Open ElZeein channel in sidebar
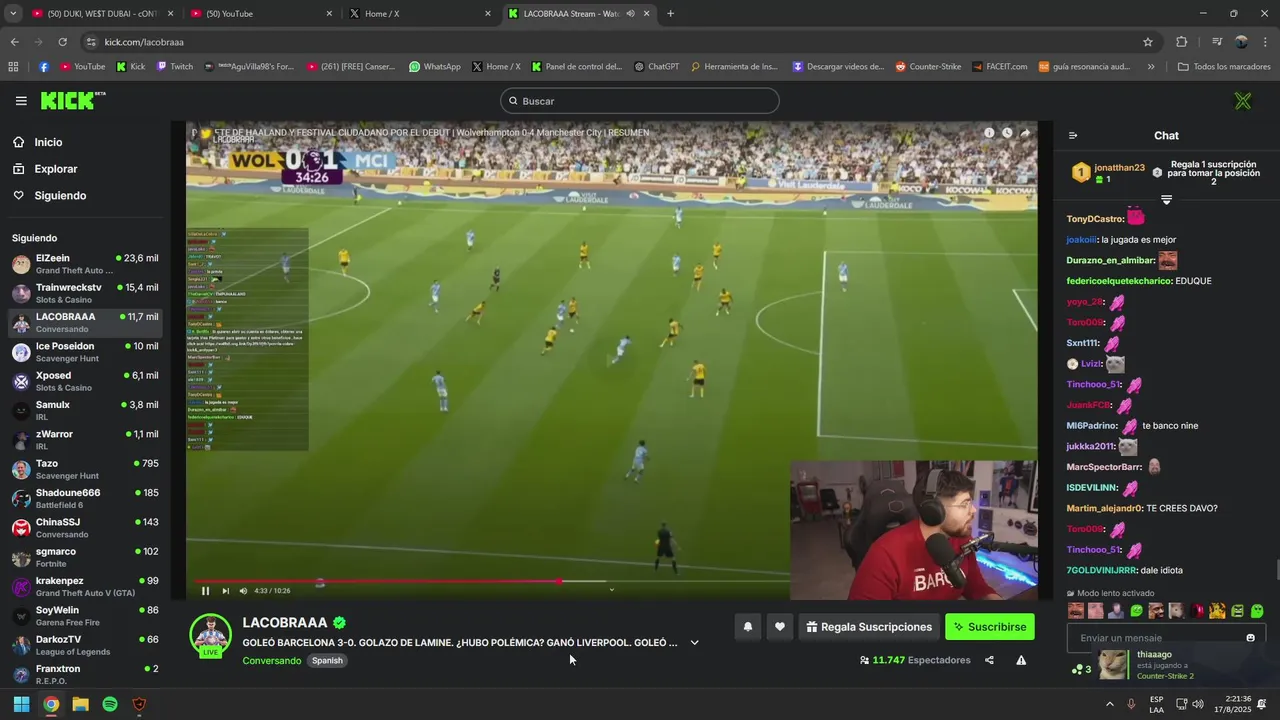1280x720 pixels. [x=85, y=264]
